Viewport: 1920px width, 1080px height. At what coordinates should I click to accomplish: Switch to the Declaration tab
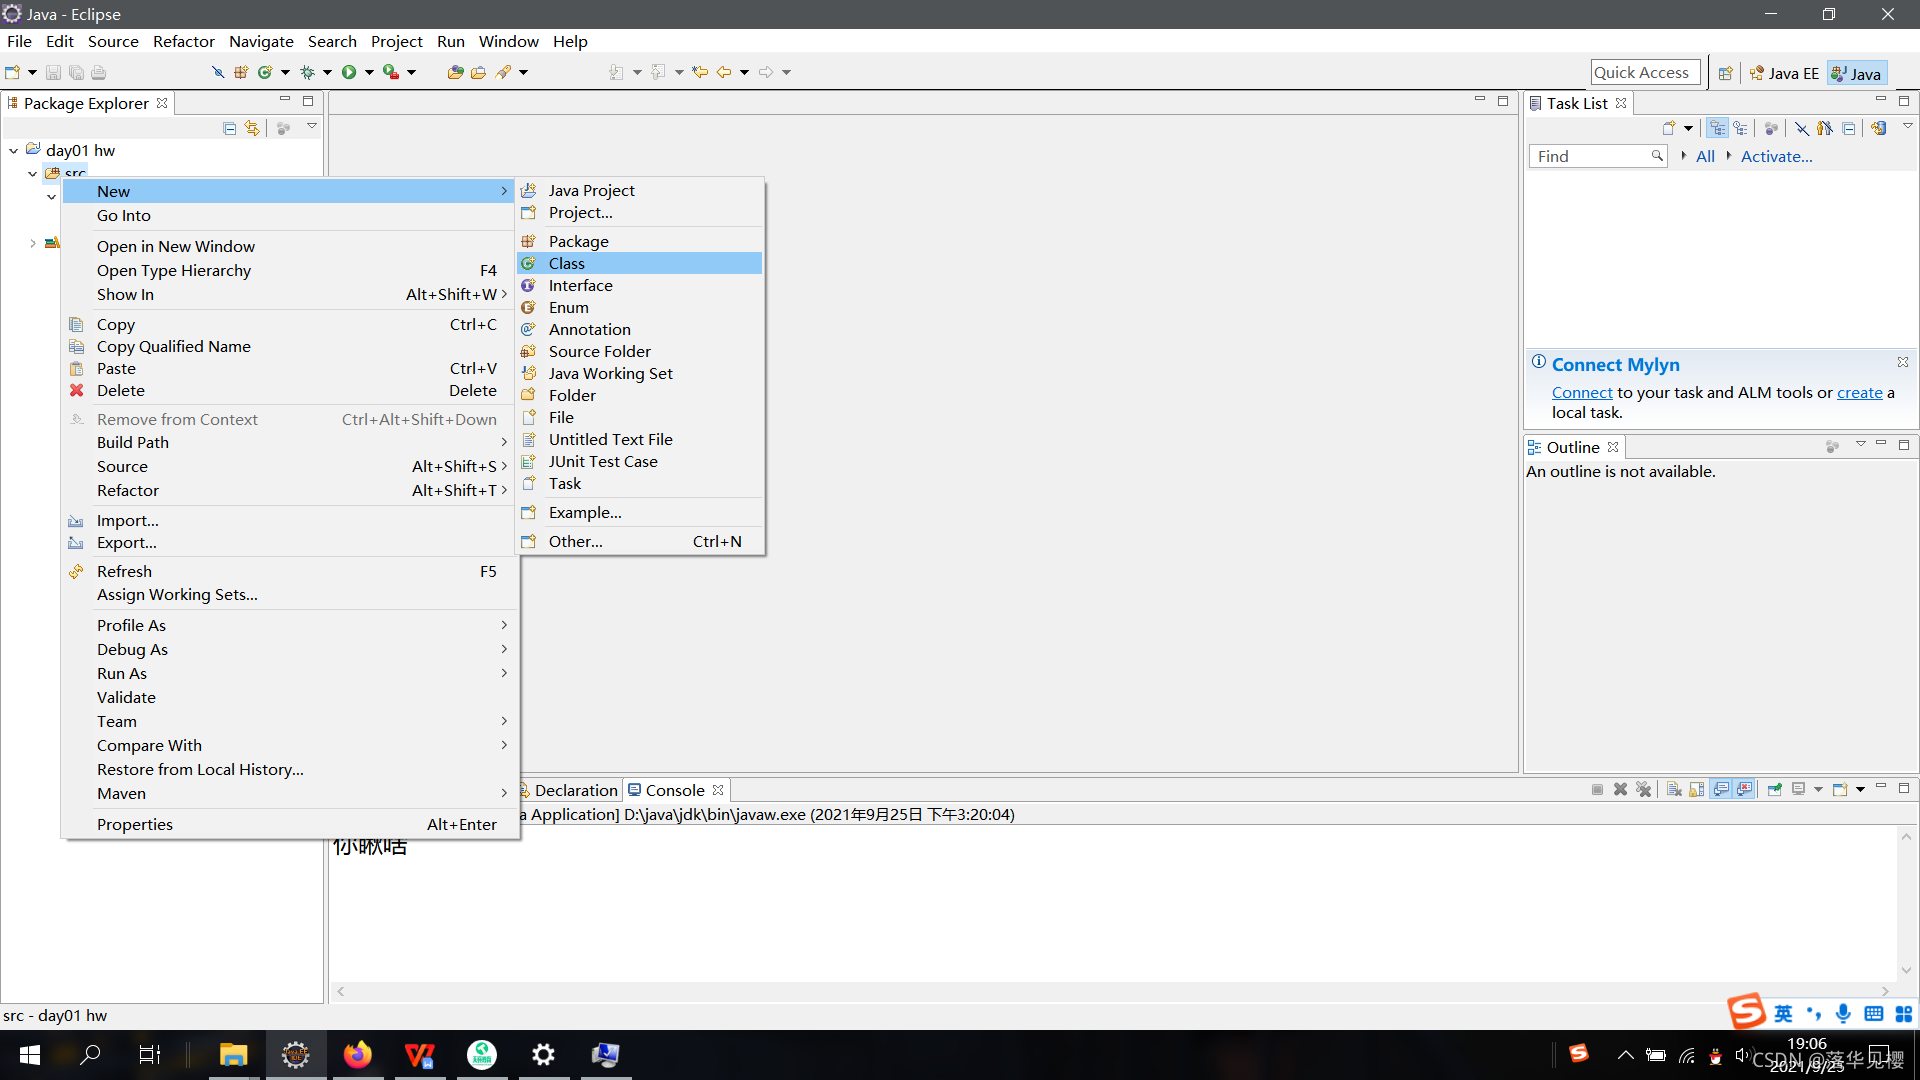pos(576,789)
